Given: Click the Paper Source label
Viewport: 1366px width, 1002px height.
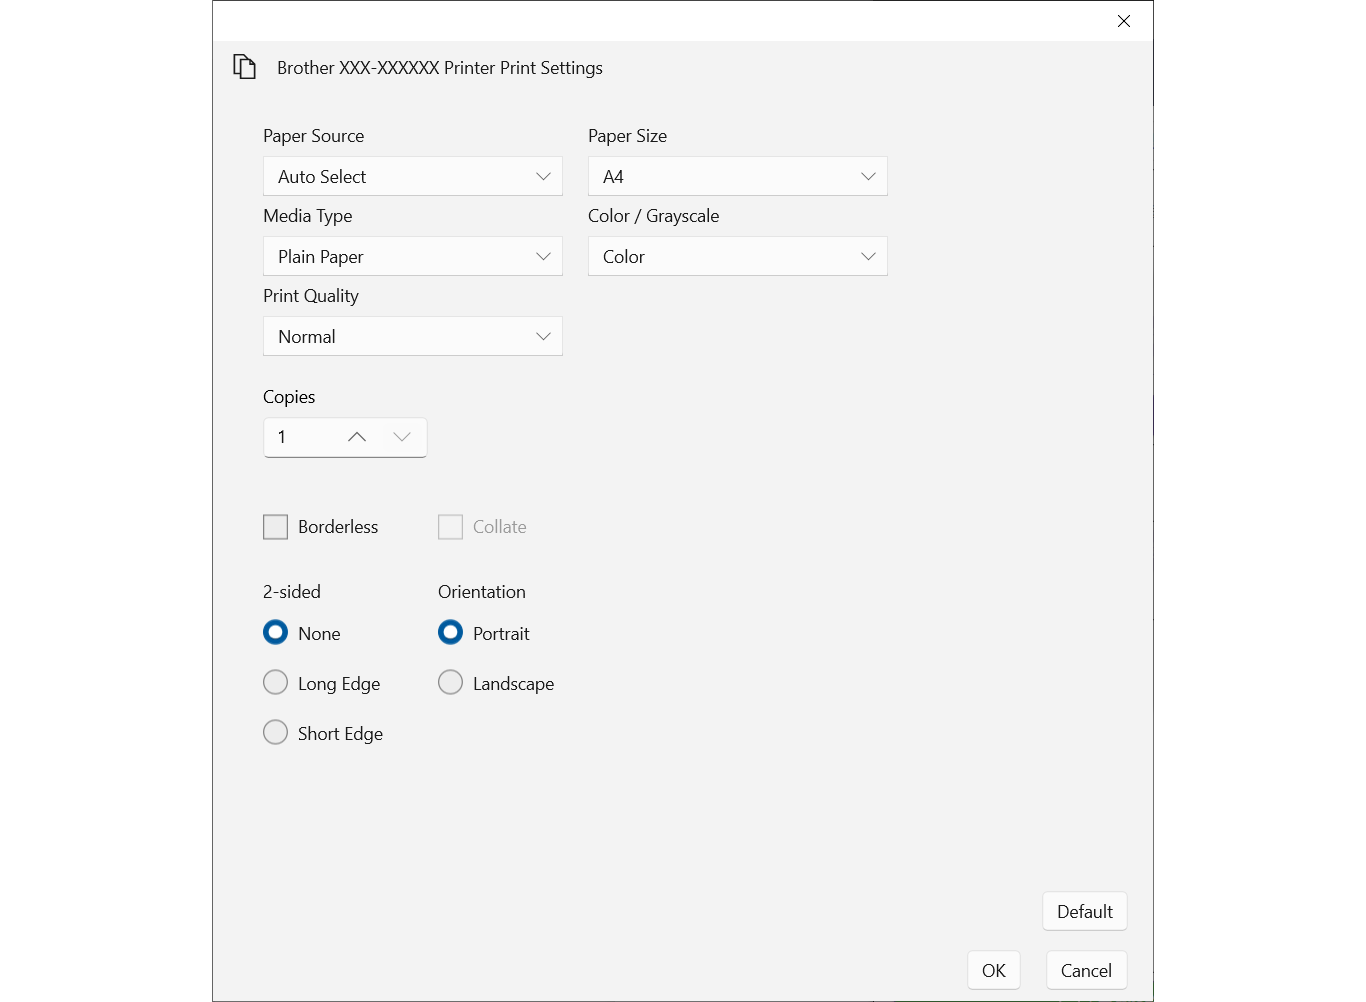Looking at the screenshot, I should [314, 136].
